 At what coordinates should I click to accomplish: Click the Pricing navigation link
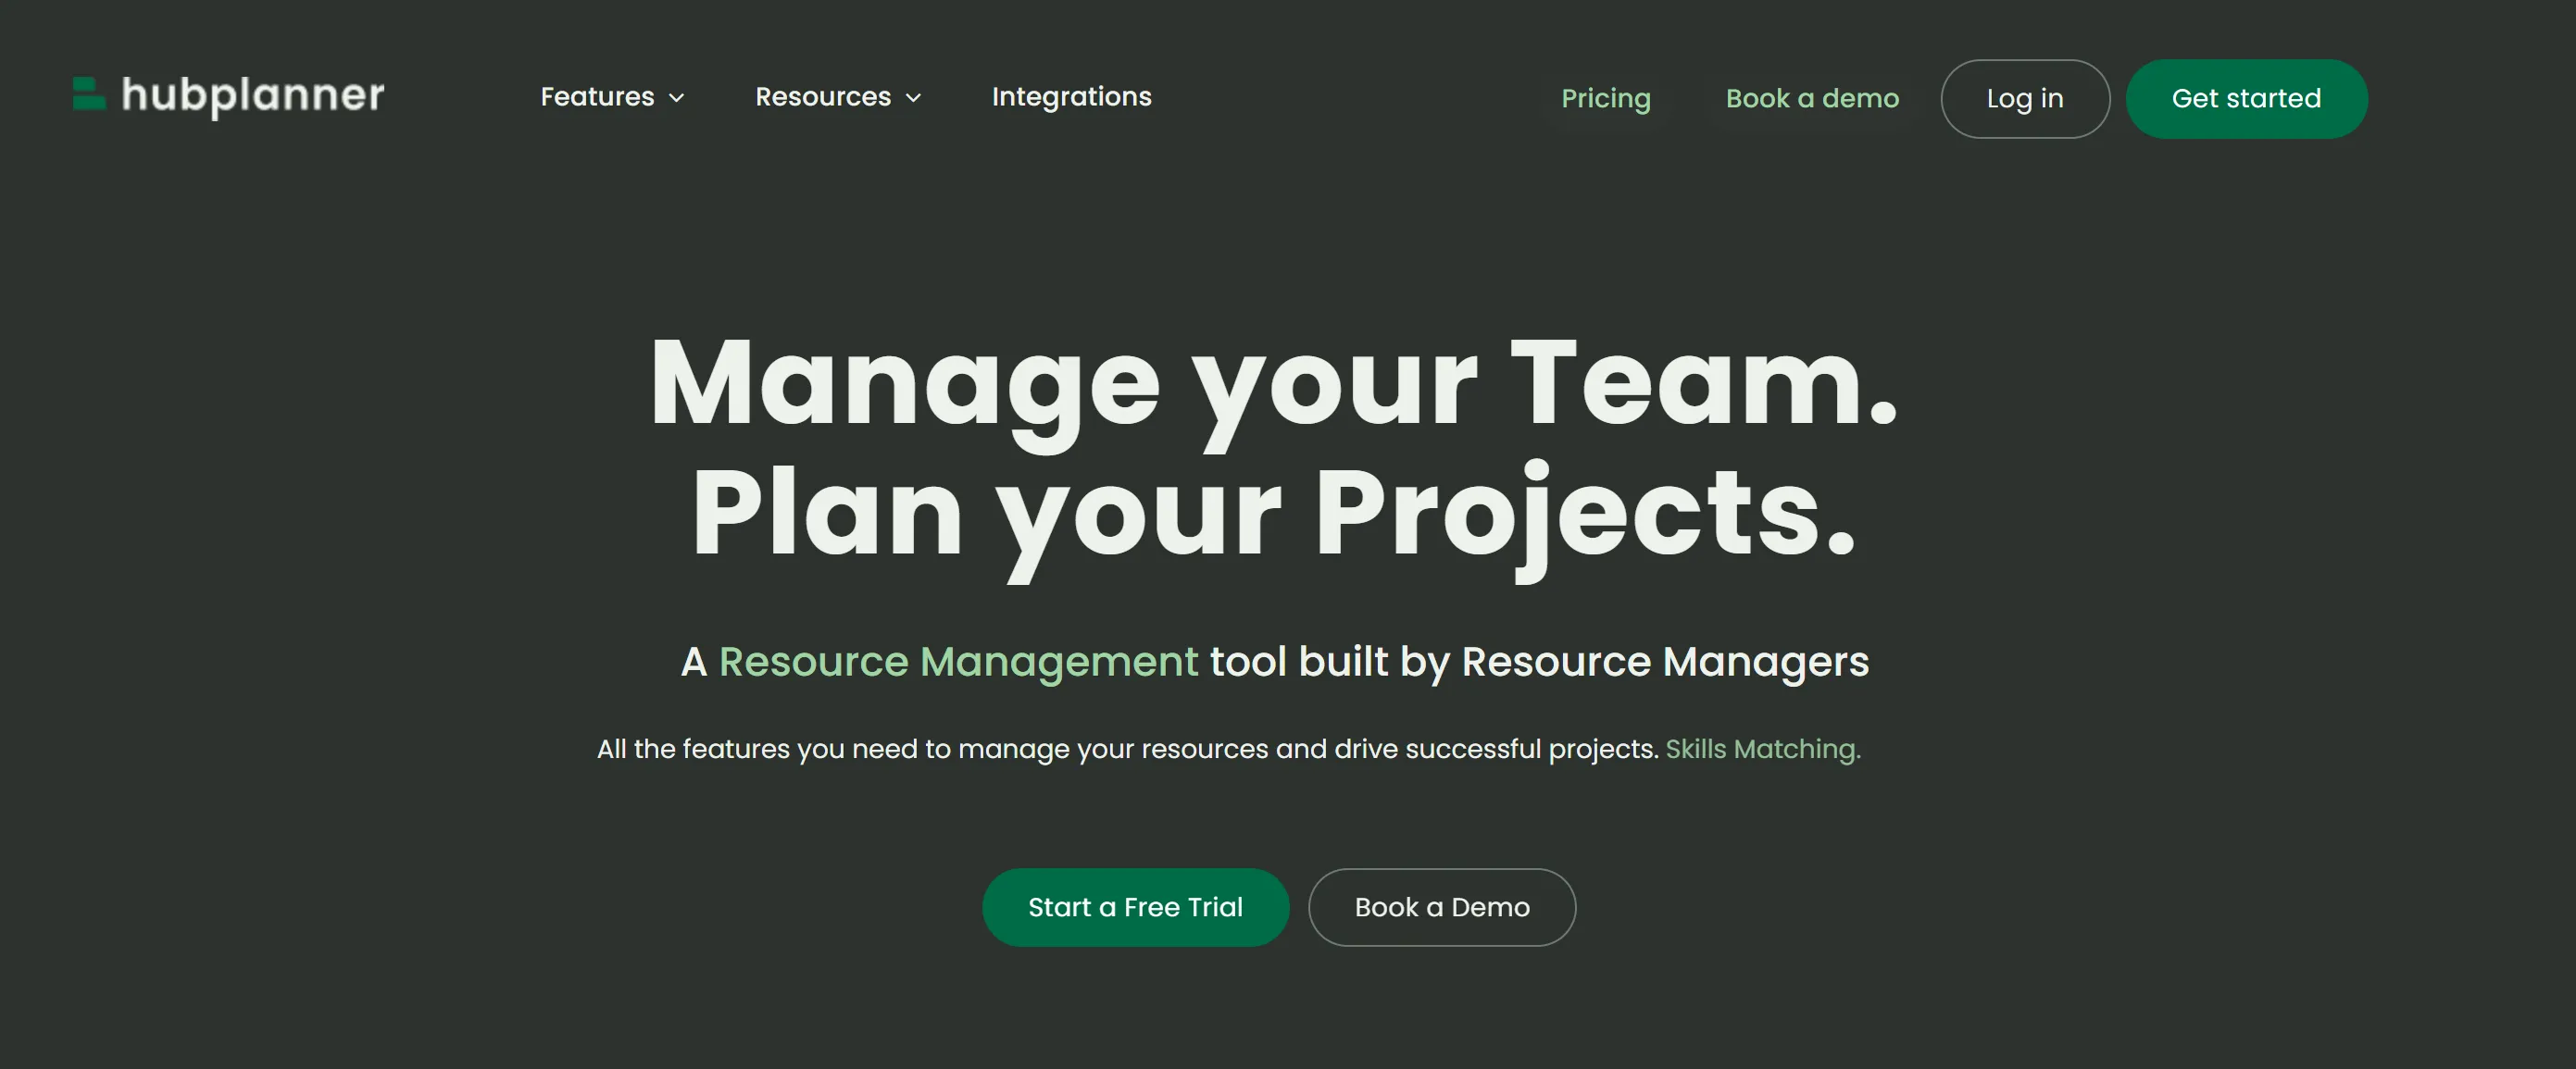(x=1605, y=98)
